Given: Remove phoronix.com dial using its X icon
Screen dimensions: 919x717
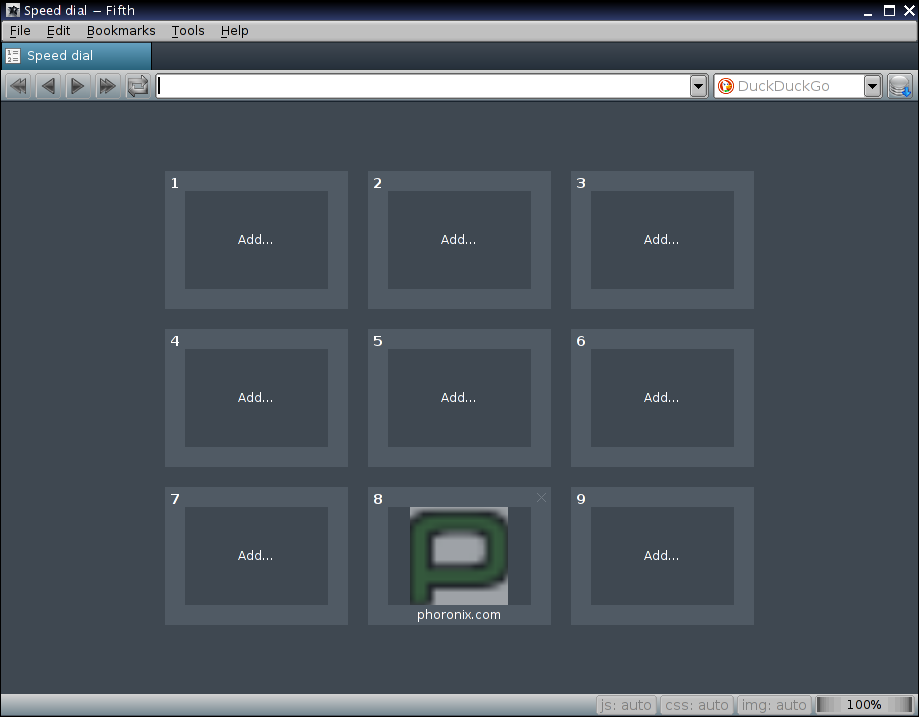Looking at the screenshot, I should [541, 497].
